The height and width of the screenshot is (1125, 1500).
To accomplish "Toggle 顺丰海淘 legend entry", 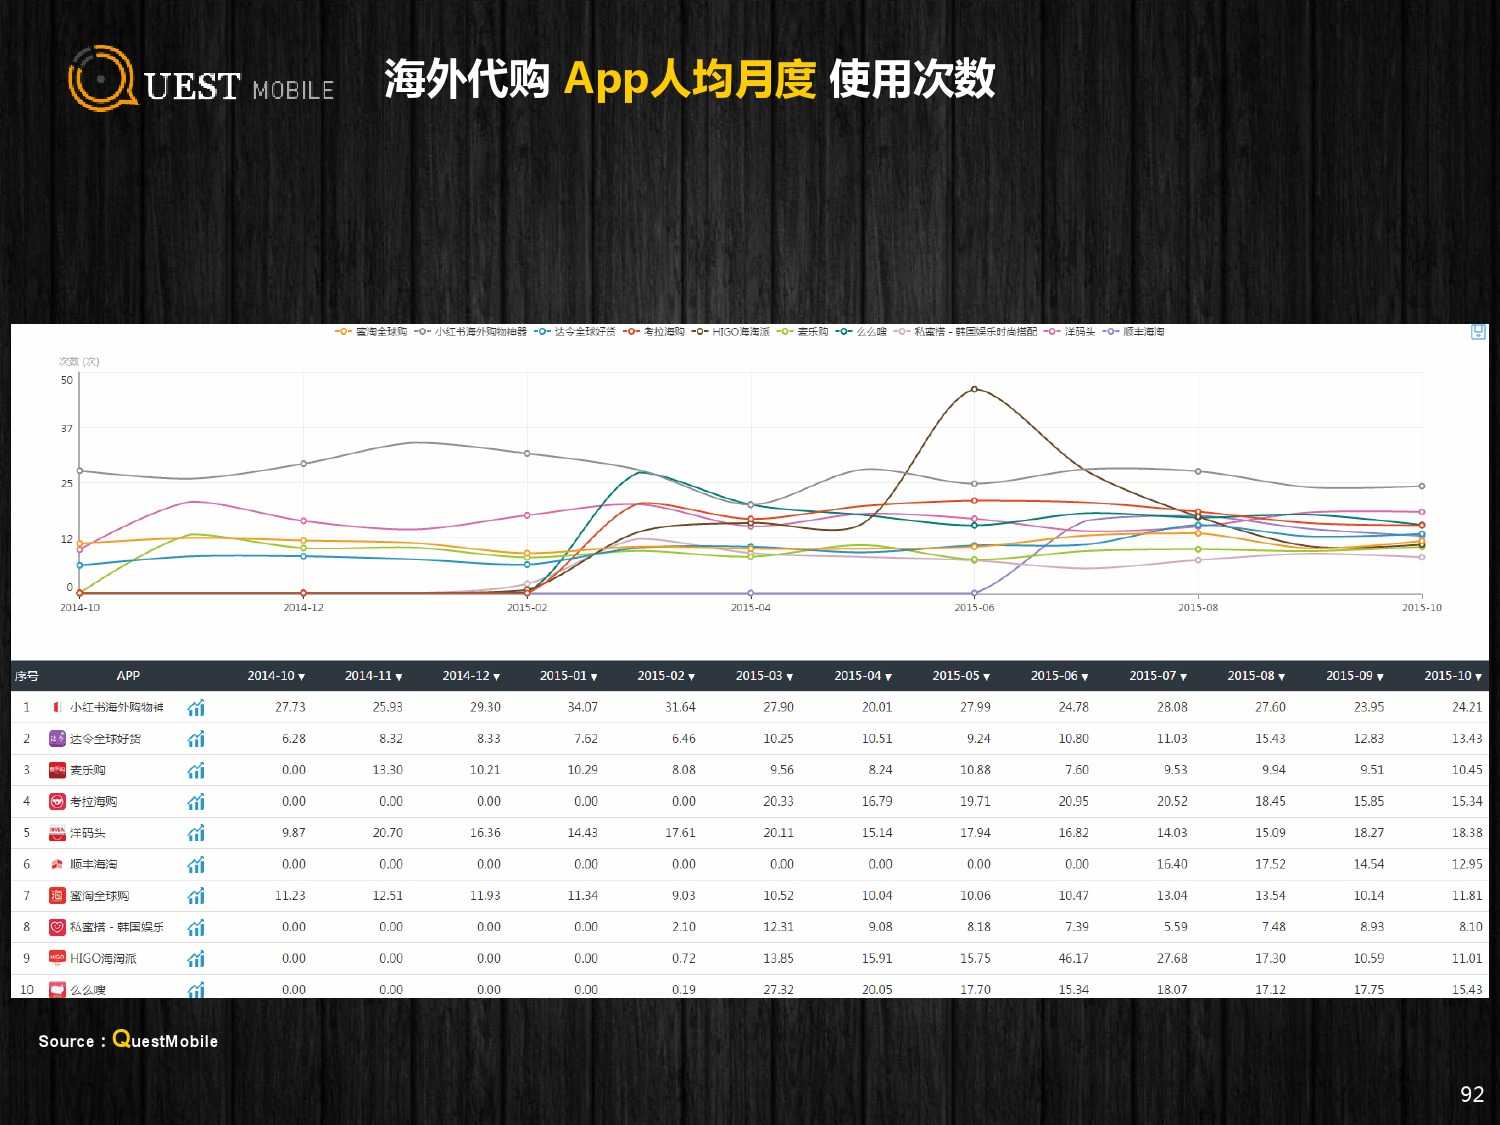I will [x=1134, y=332].
